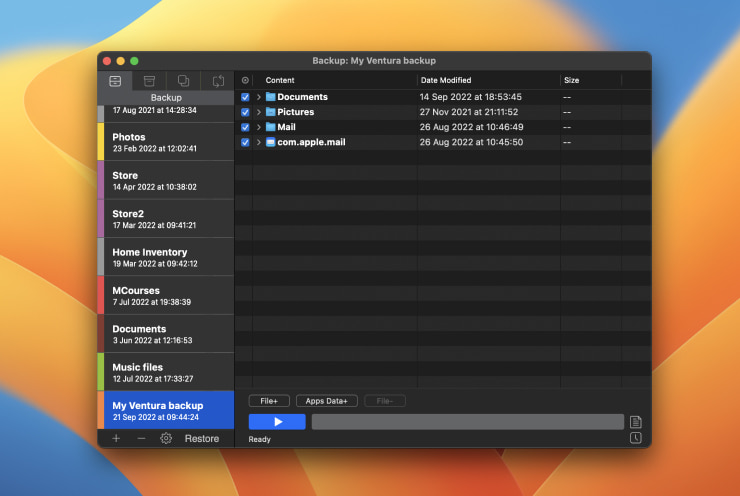The width and height of the screenshot is (740, 496).
Task: Open the schedule clock icon
Action: tap(636, 438)
